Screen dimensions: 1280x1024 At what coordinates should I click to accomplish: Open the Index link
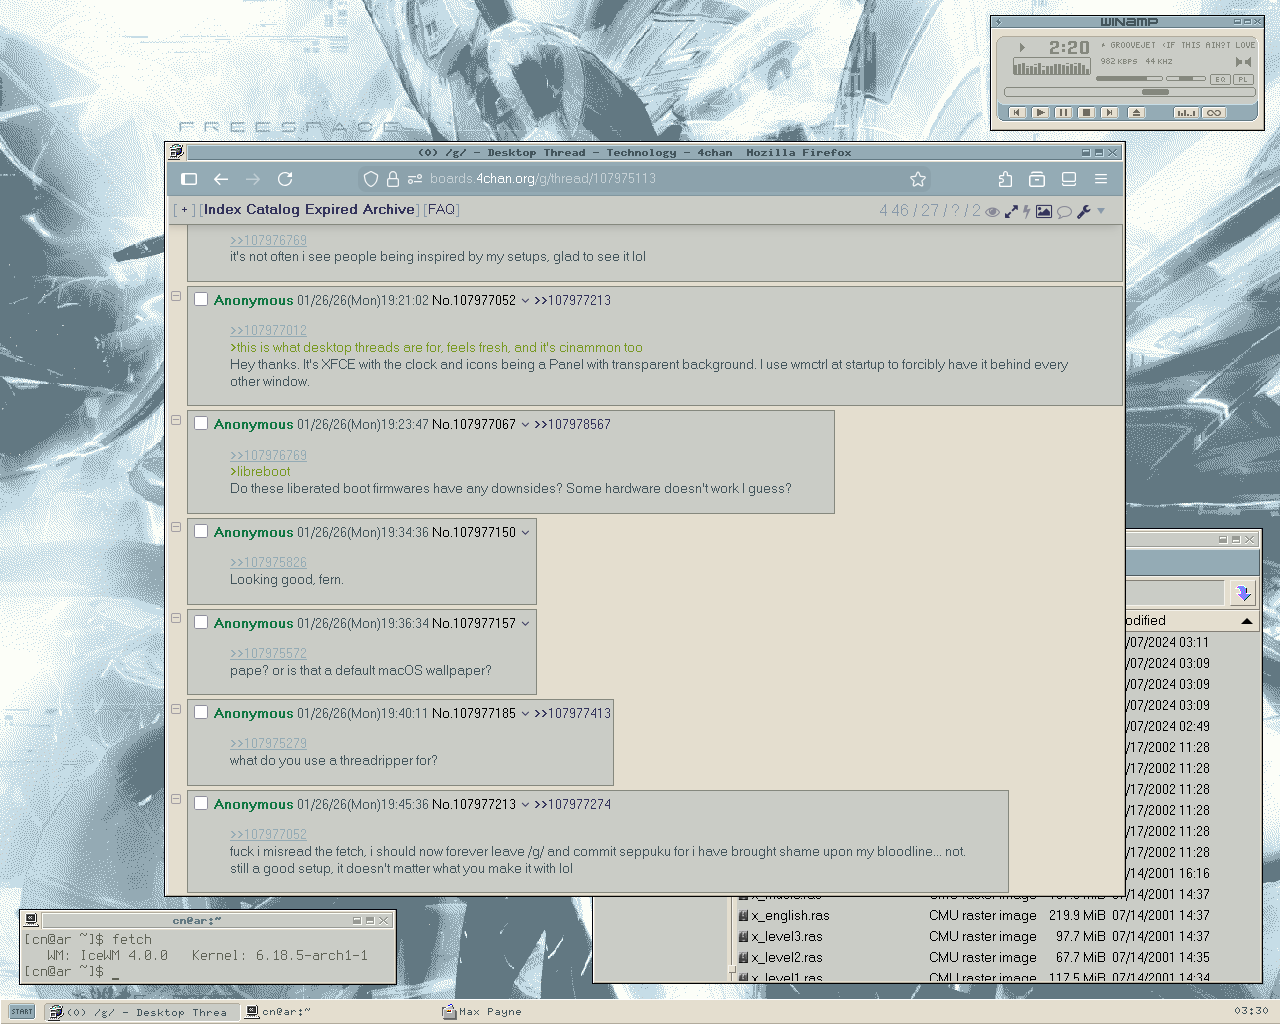(x=223, y=210)
